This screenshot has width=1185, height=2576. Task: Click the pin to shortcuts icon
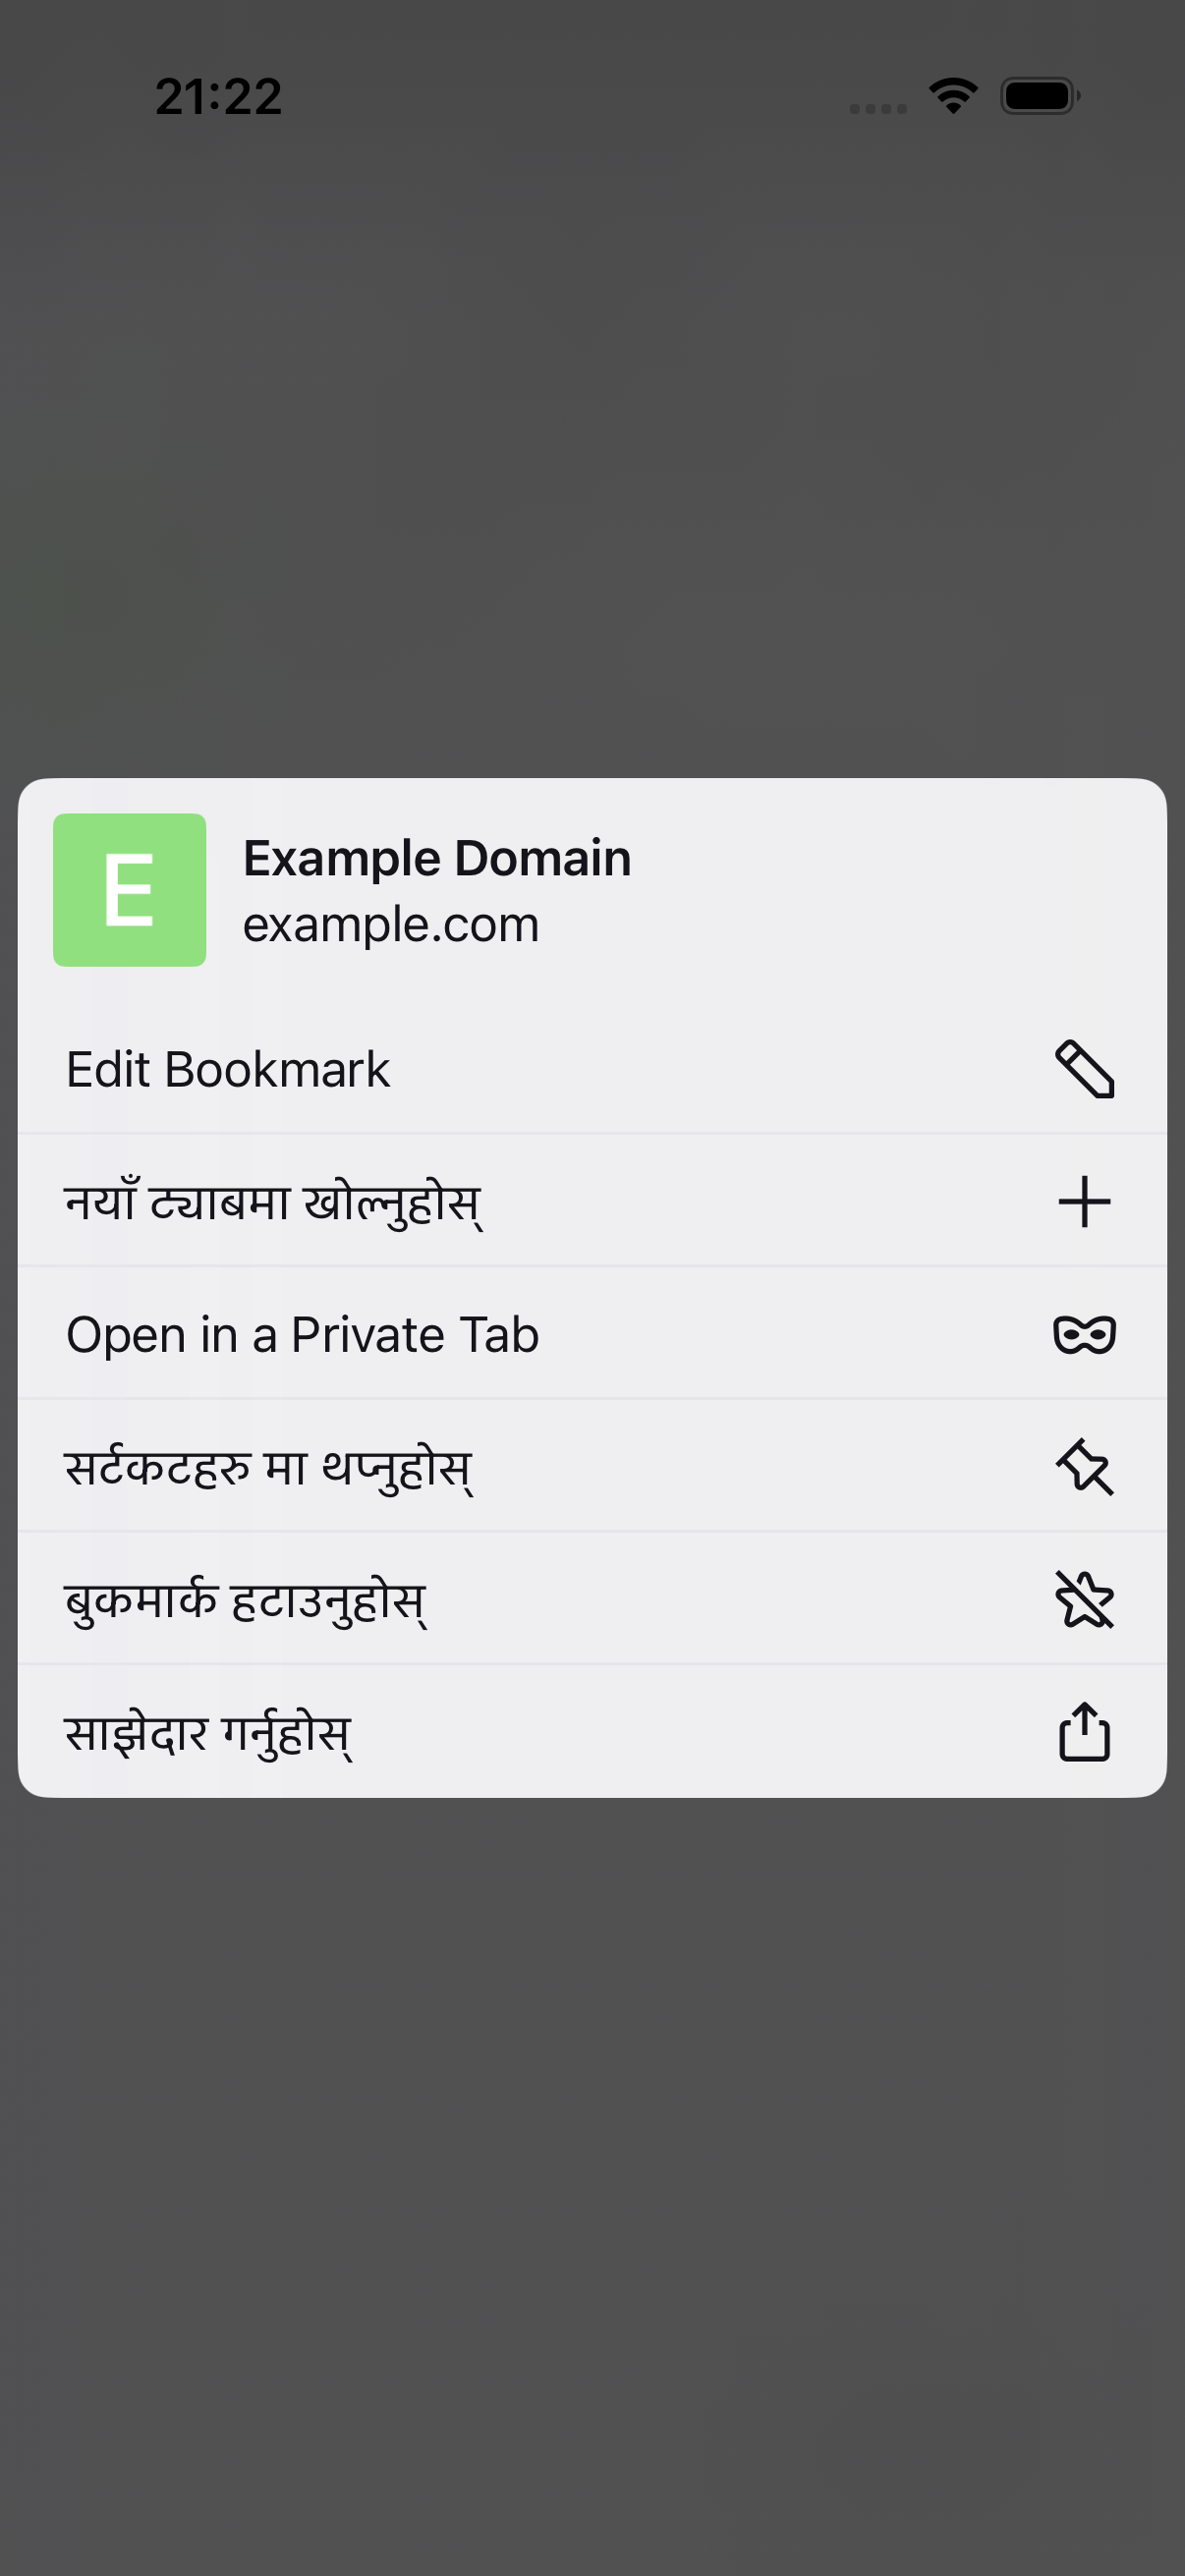pyautogui.click(x=1084, y=1467)
